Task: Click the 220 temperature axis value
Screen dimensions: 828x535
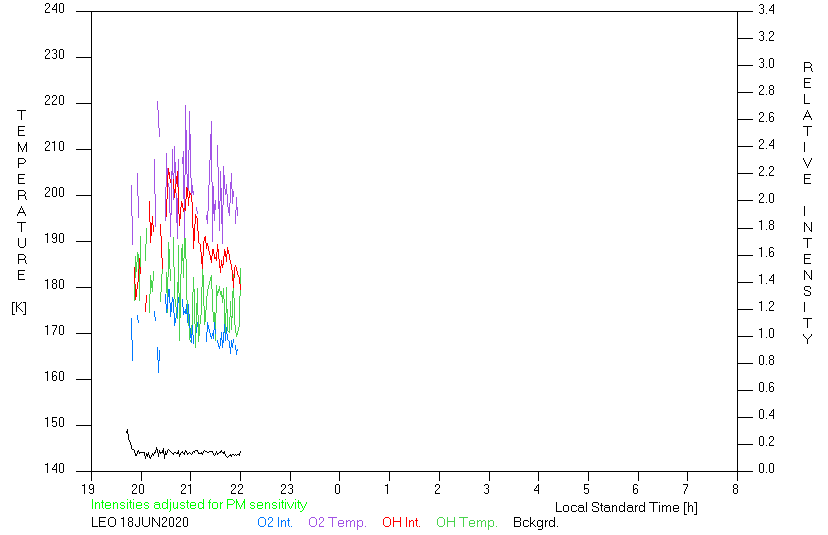Action: 54,100
